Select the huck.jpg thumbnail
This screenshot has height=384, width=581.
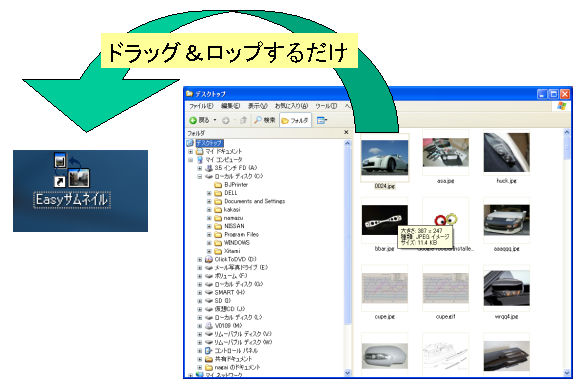tap(507, 152)
